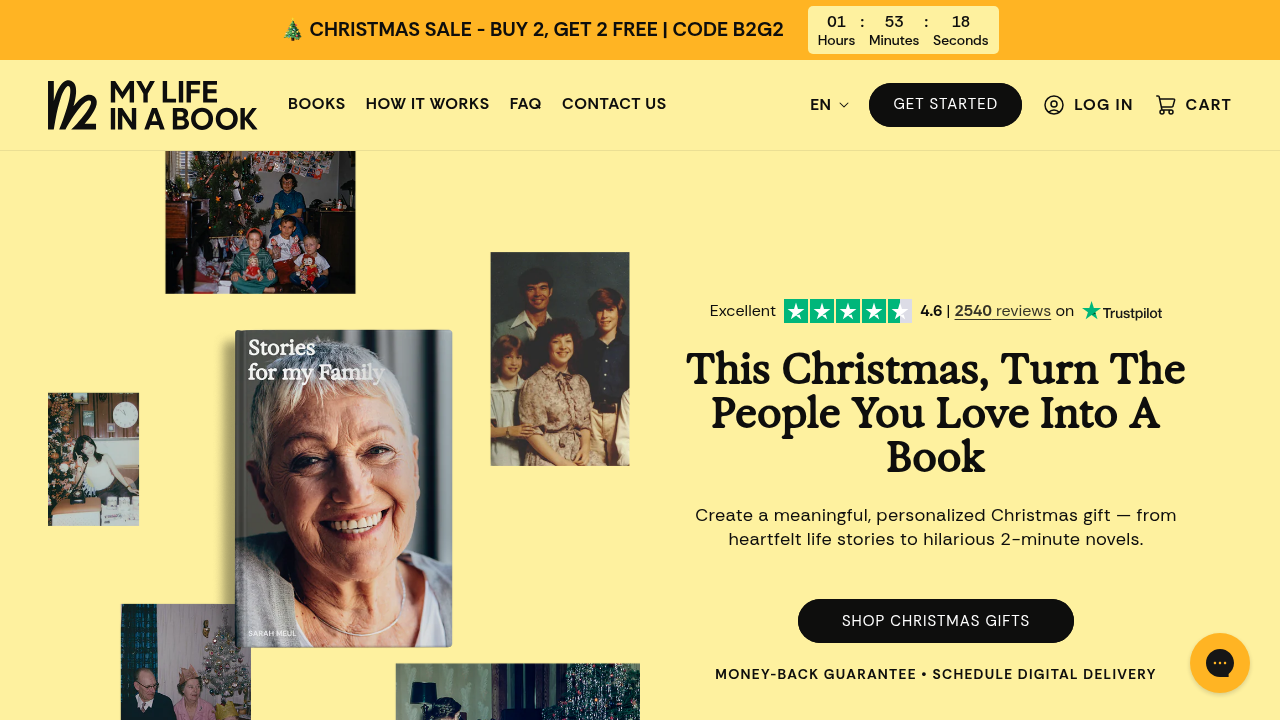Expand the EN language dropdown

pyautogui.click(x=829, y=105)
